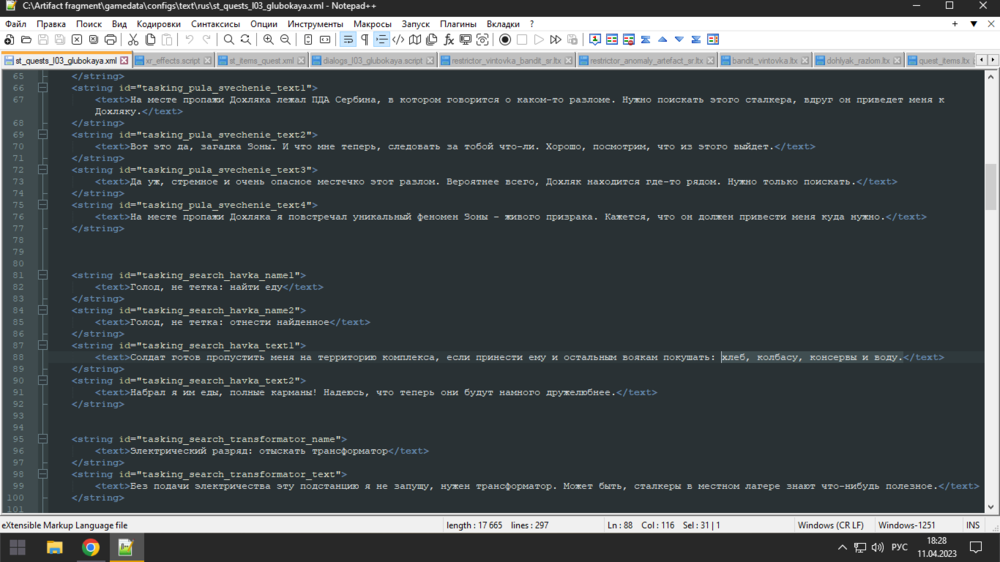
Task: Zoom out with the minus magnifier icon
Action: point(285,40)
